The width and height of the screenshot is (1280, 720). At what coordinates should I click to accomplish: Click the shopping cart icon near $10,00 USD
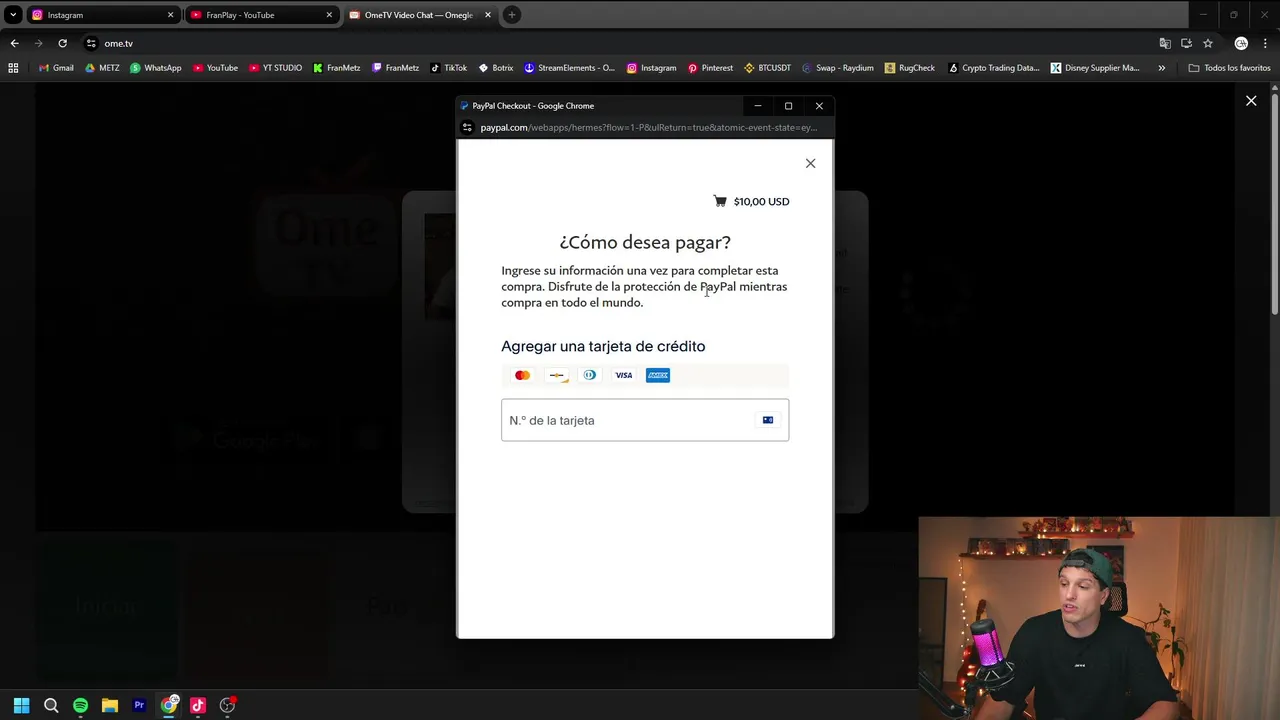[720, 201]
